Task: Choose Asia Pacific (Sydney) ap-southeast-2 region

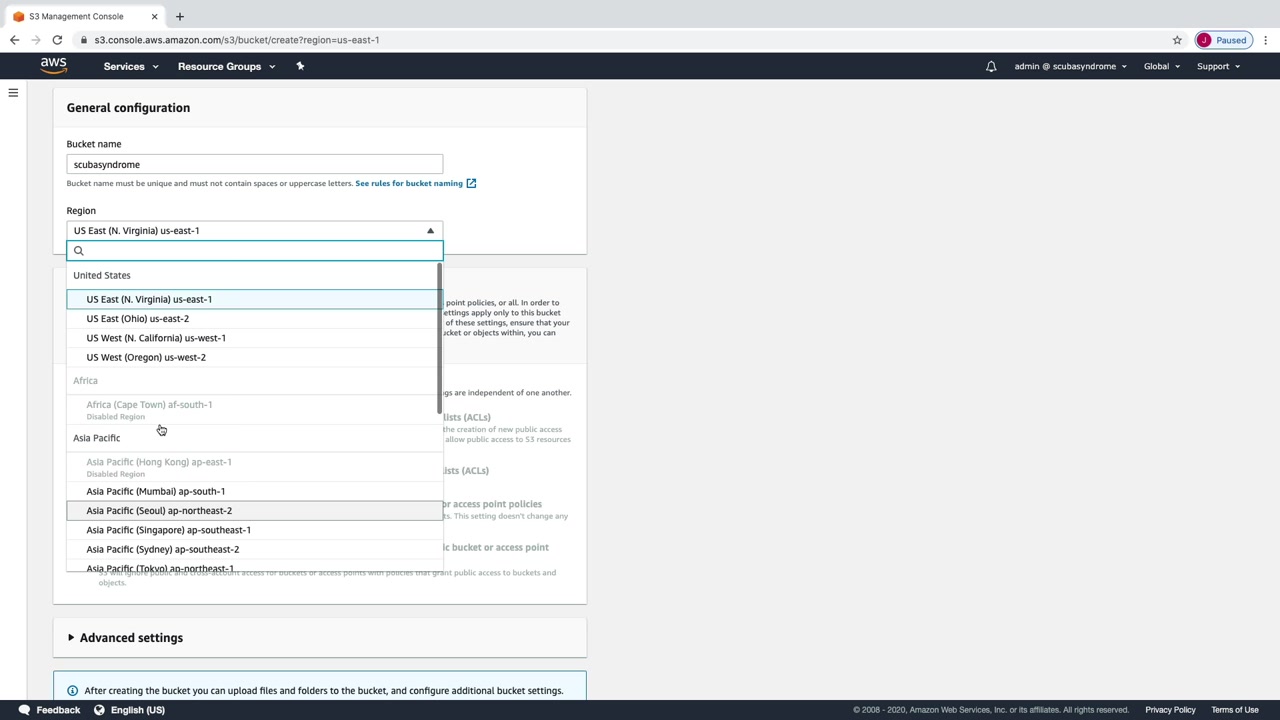Action: pos(254,549)
